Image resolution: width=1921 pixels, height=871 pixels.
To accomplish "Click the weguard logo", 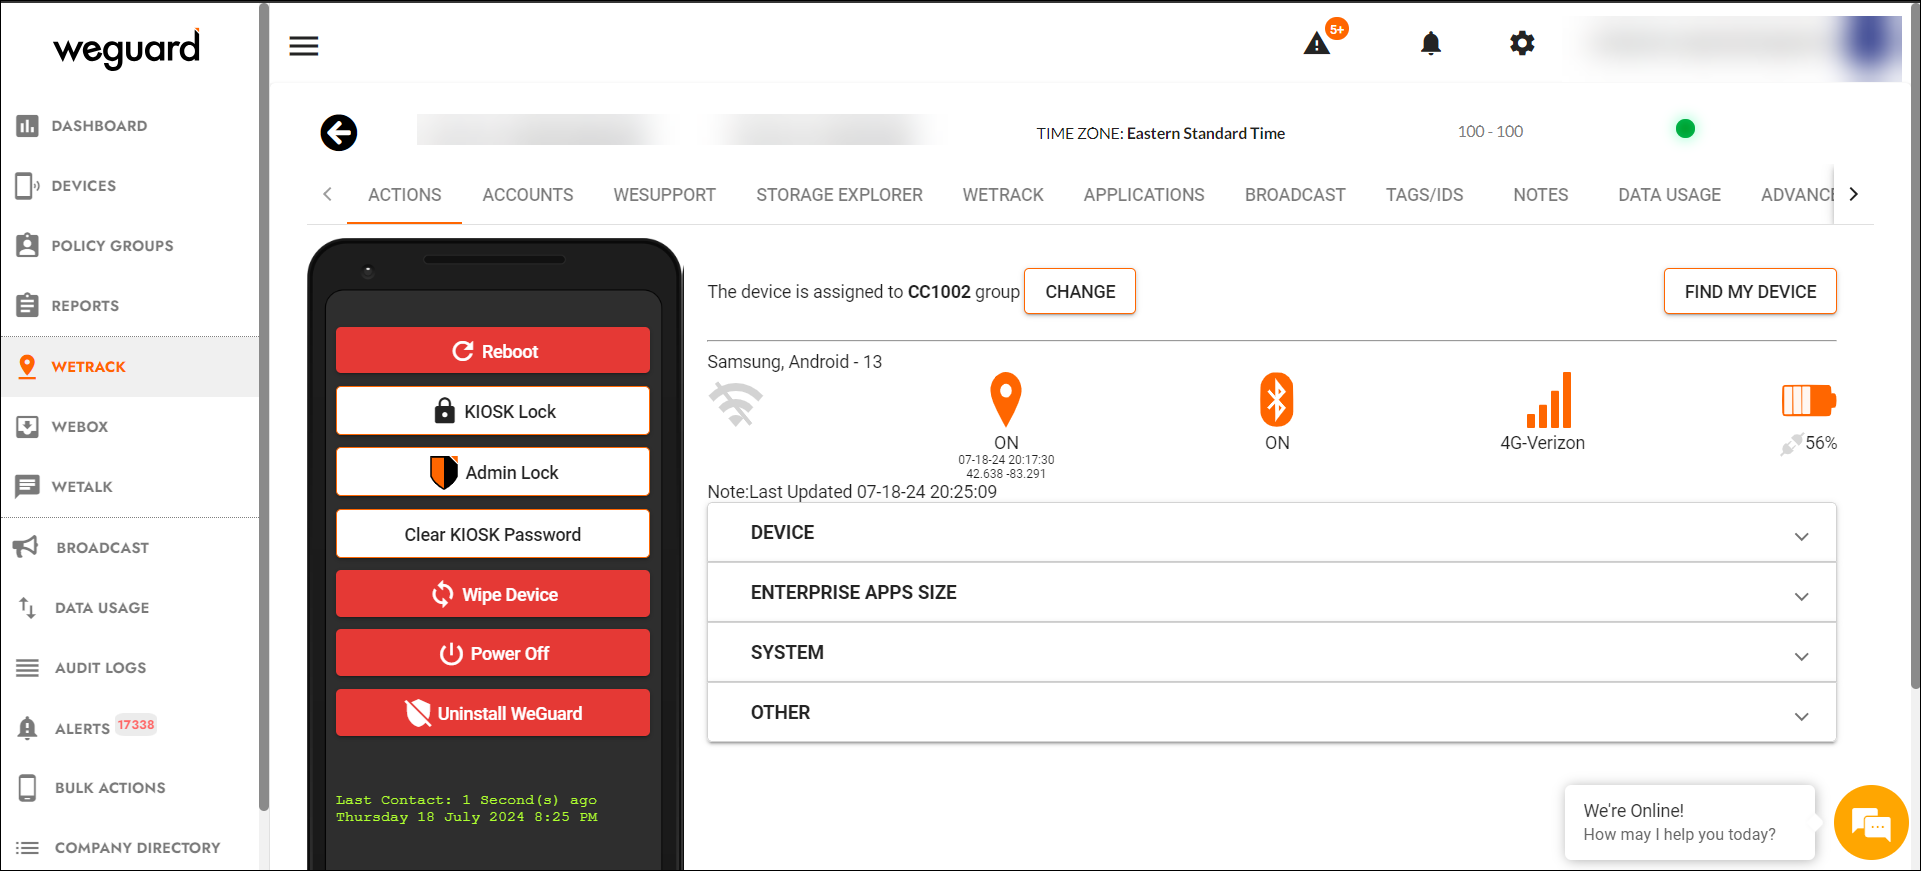I will (127, 48).
